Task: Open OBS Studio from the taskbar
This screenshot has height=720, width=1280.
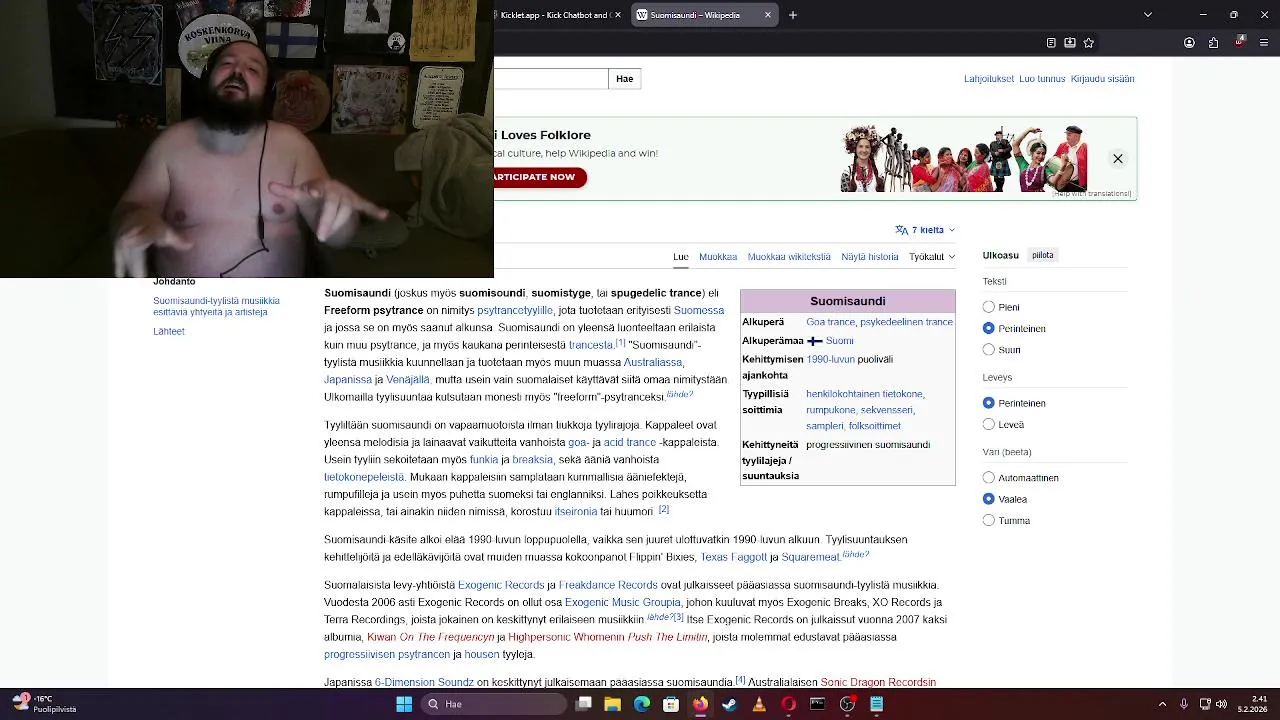Action: pyautogui.click(x=847, y=704)
